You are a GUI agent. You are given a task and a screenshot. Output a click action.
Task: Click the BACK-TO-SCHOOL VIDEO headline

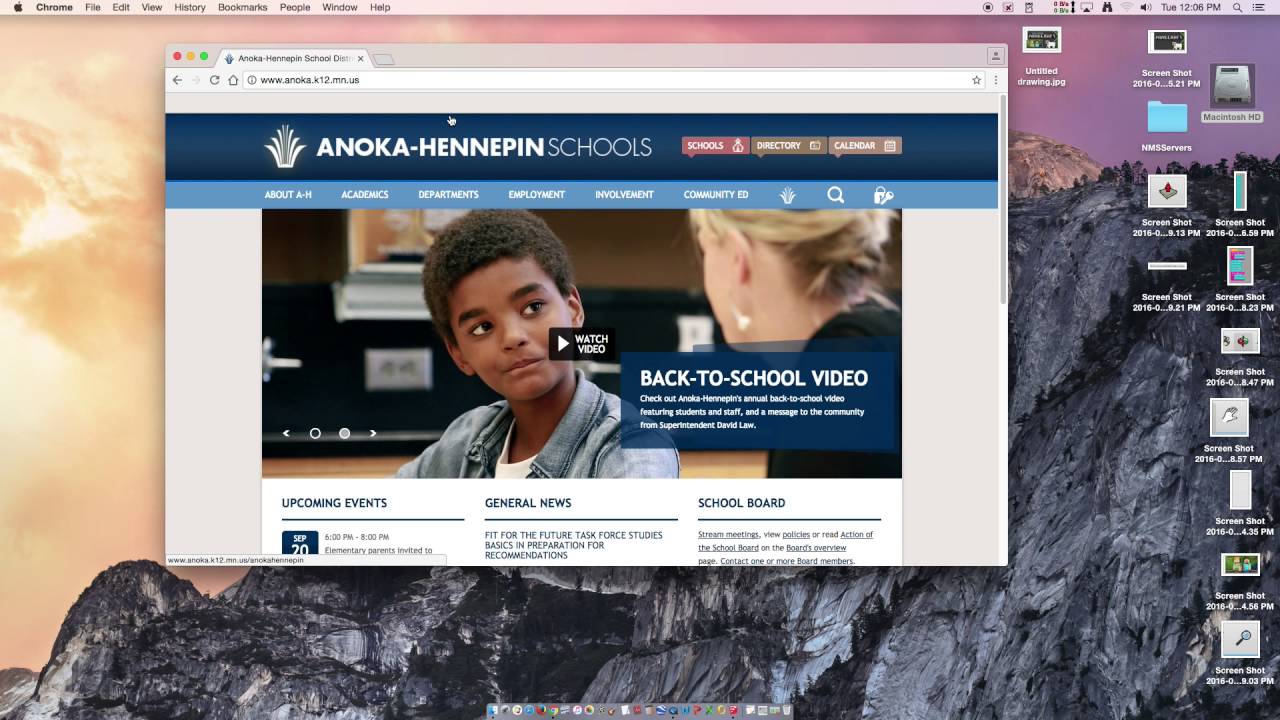[x=754, y=378]
